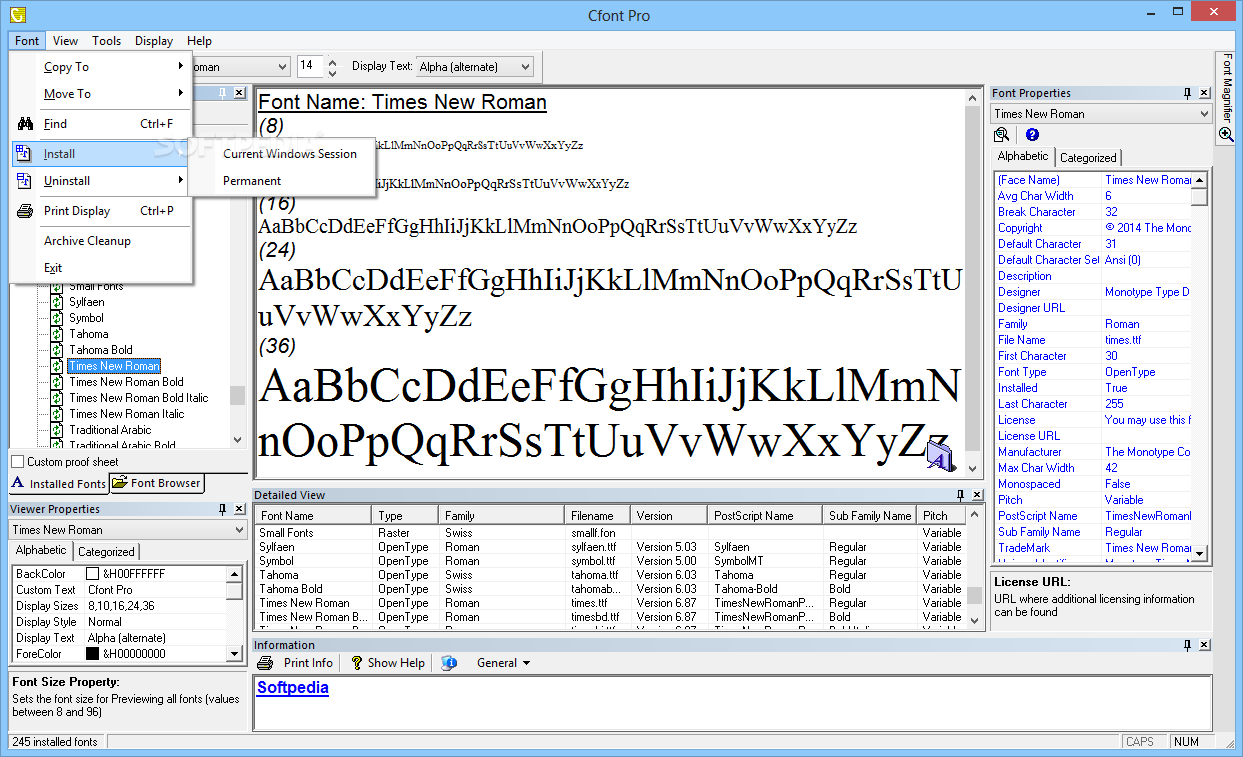Click the installed fonts tree scrollbar thumb
The width and height of the screenshot is (1243, 757).
(237, 395)
